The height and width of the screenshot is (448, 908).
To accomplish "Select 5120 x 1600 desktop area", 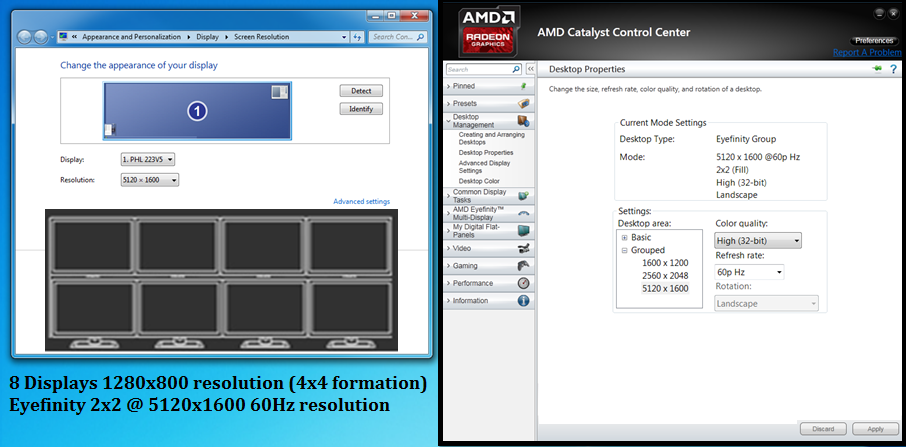I will coord(665,288).
